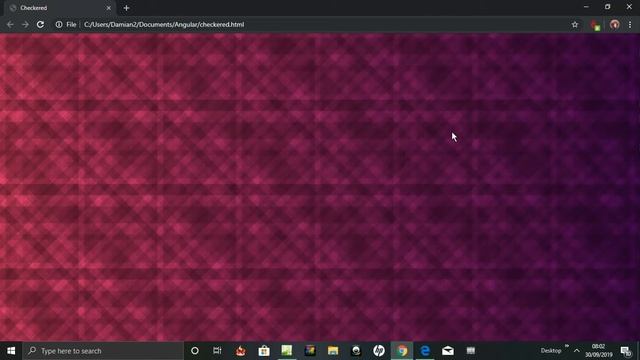Click the Desktop toolbar label
Viewport: 640px width, 360px height.
point(551,351)
